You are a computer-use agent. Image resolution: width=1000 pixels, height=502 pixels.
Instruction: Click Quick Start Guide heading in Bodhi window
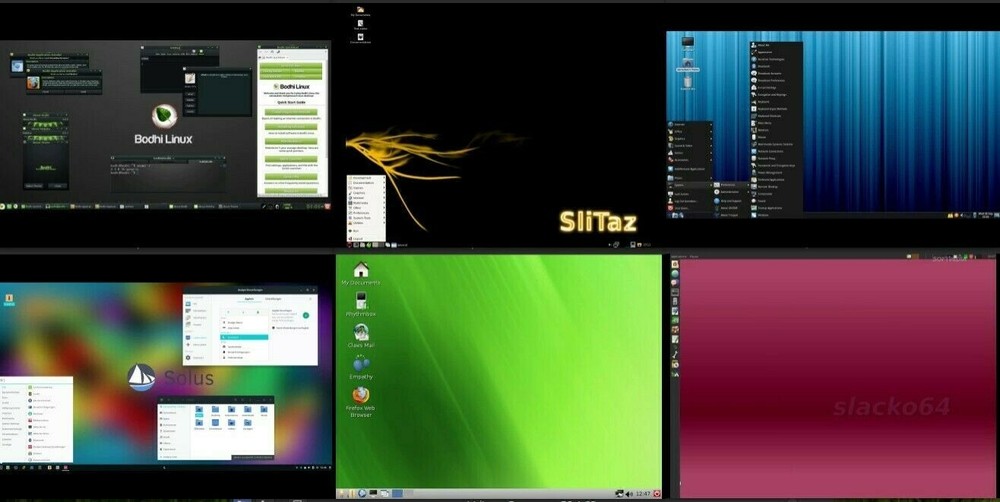click(x=291, y=102)
